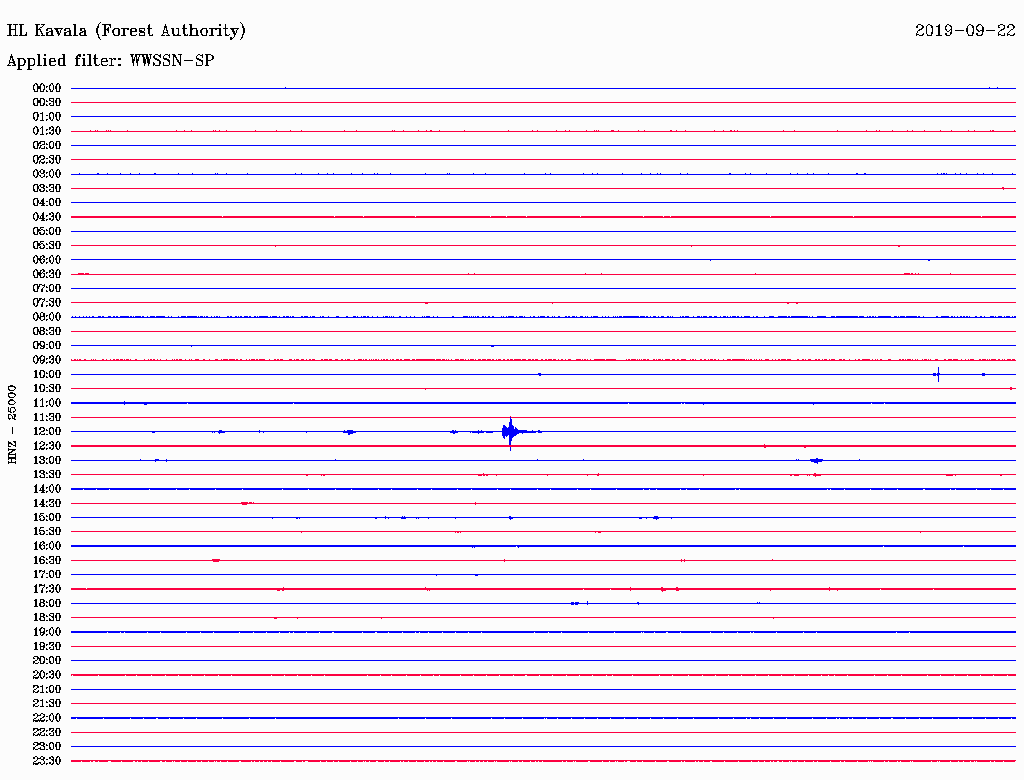Viewport: 1024px width, 780px height.
Task: Click the 16:30 time label
Action: coord(47,560)
